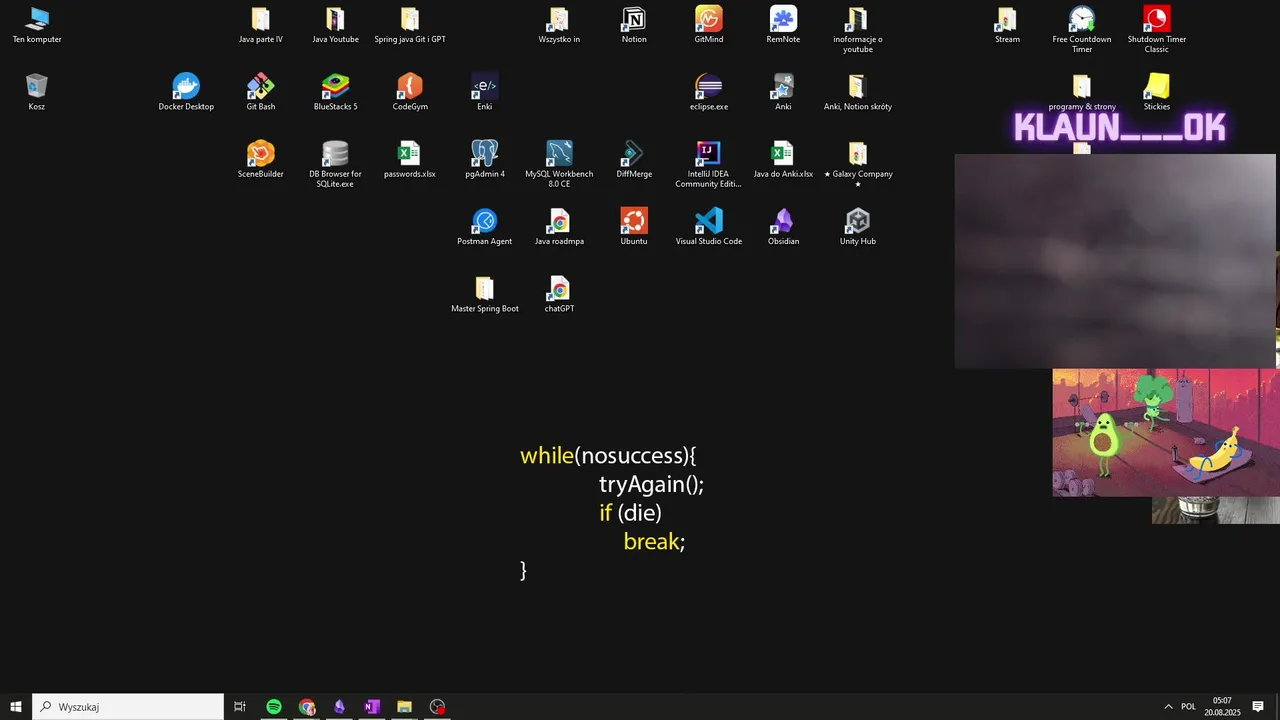This screenshot has width=1280, height=720.
Task: Open inoformacje o youtube folder
Action: pyautogui.click(x=858, y=30)
